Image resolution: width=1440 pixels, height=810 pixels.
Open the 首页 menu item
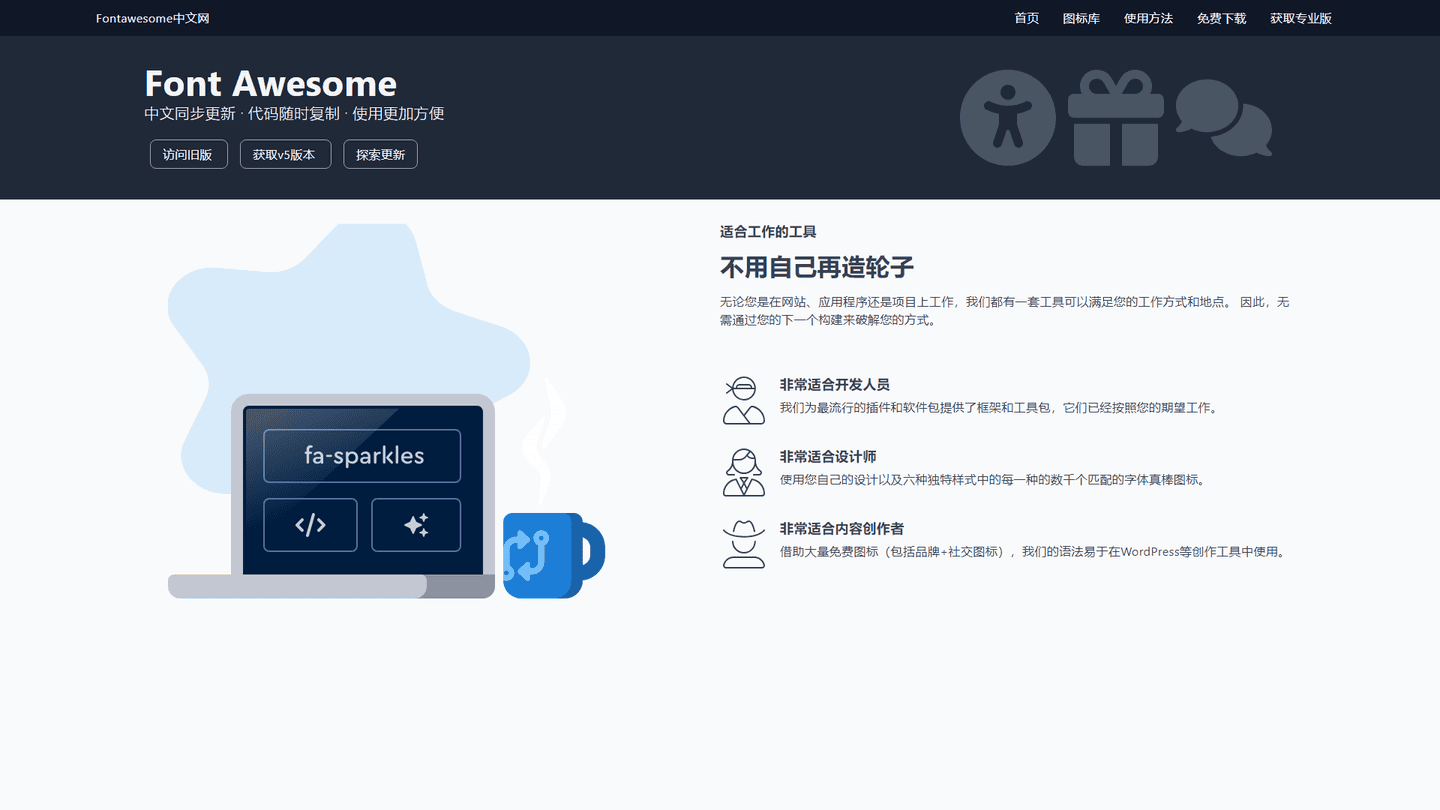pos(1027,18)
